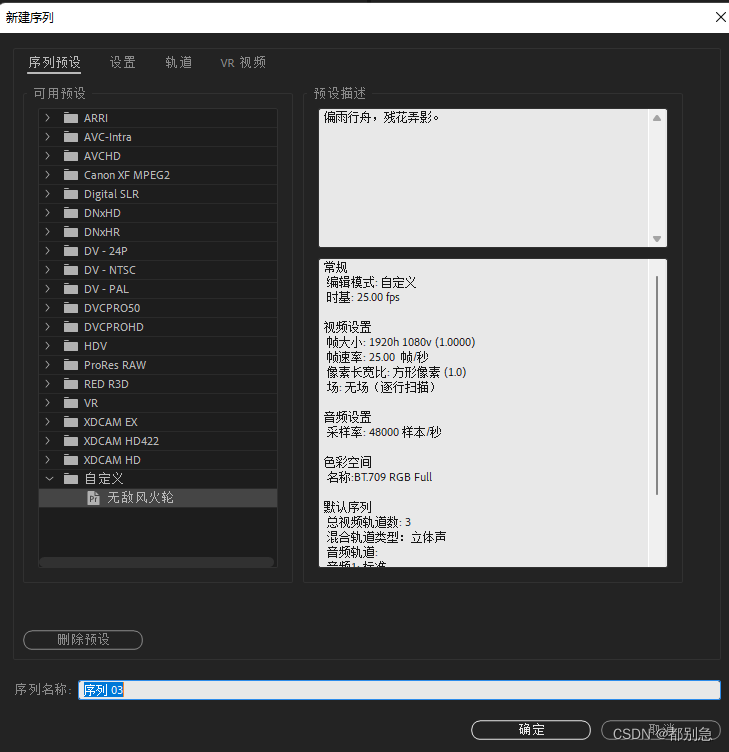This screenshot has width=729, height=752.
Task: Click the Pr preset file icon
Action: pyautogui.click(x=94, y=498)
